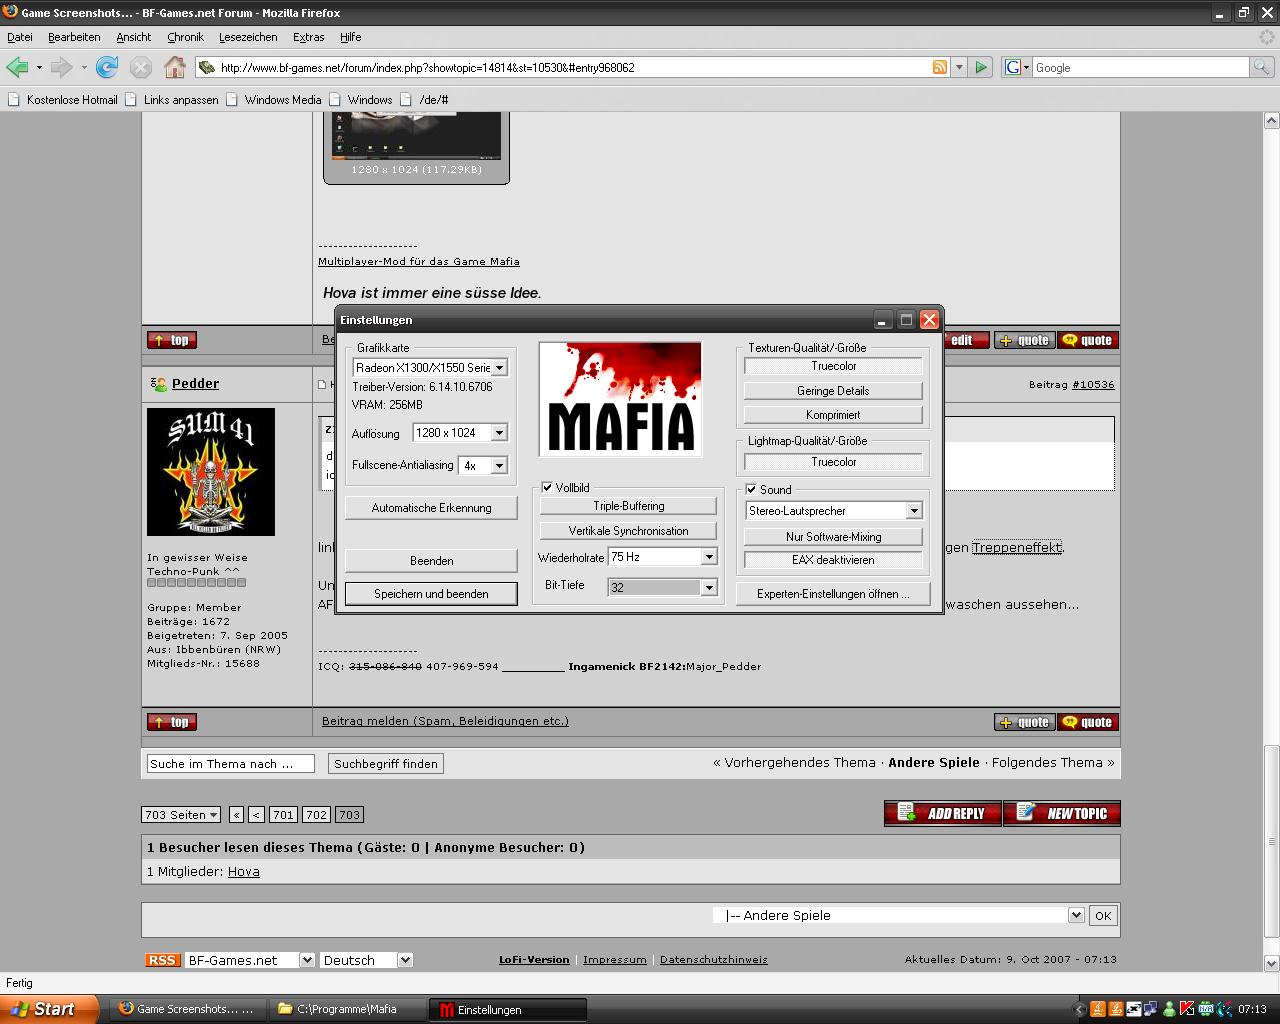Toggle the Vollbild checkbox
The image size is (1280, 1024).
point(548,487)
